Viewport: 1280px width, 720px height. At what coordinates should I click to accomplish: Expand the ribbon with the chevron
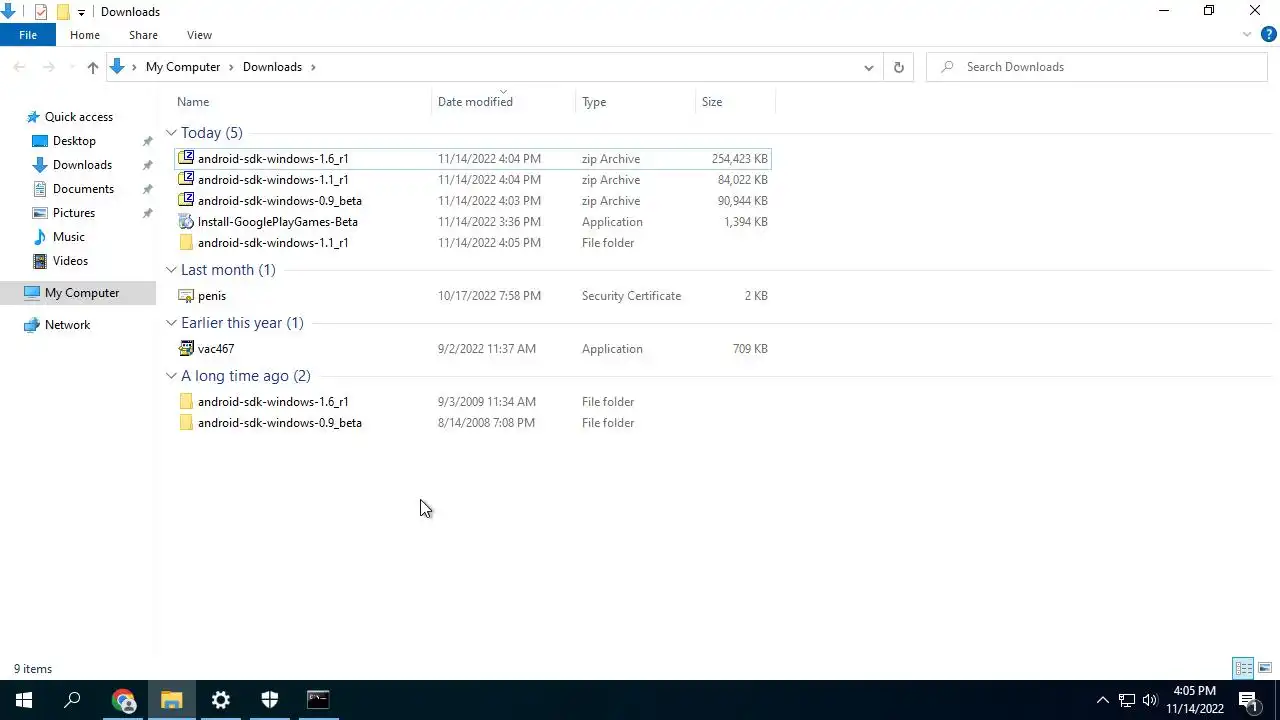click(x=1247, y=35)
